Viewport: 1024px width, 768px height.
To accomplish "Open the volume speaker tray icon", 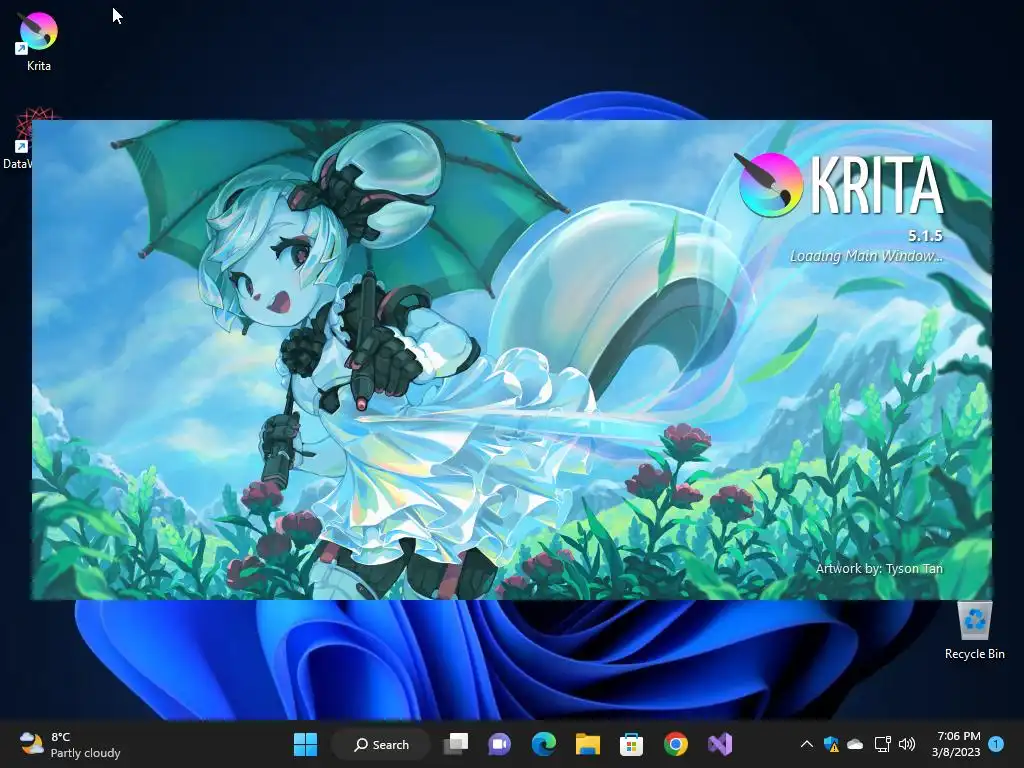I will pyautogui.click(x=906, y=744).
